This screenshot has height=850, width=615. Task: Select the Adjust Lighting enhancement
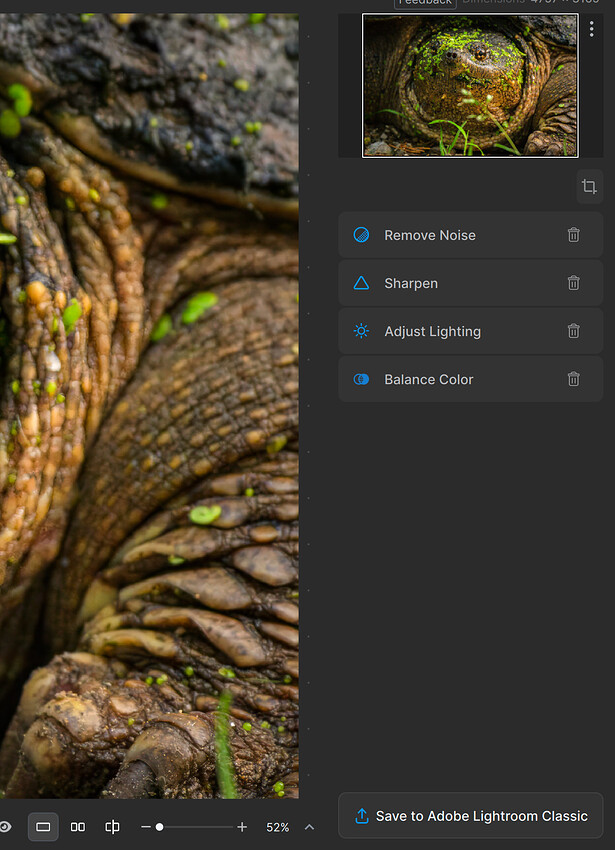pyautogui.click(x=432, y=331)
